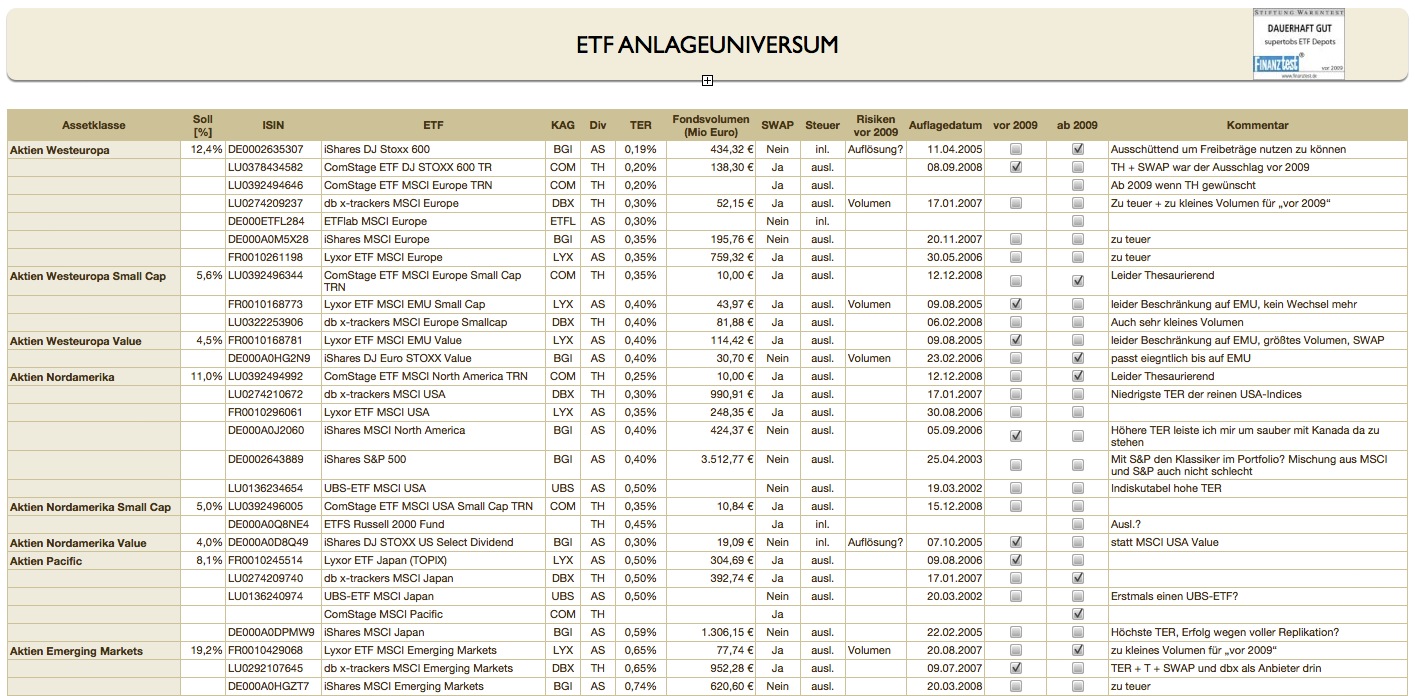1415x696 pixels.
Task: Select the 'Aktien Westeuropa' asset class cell
Action: [x=94, y=149]
